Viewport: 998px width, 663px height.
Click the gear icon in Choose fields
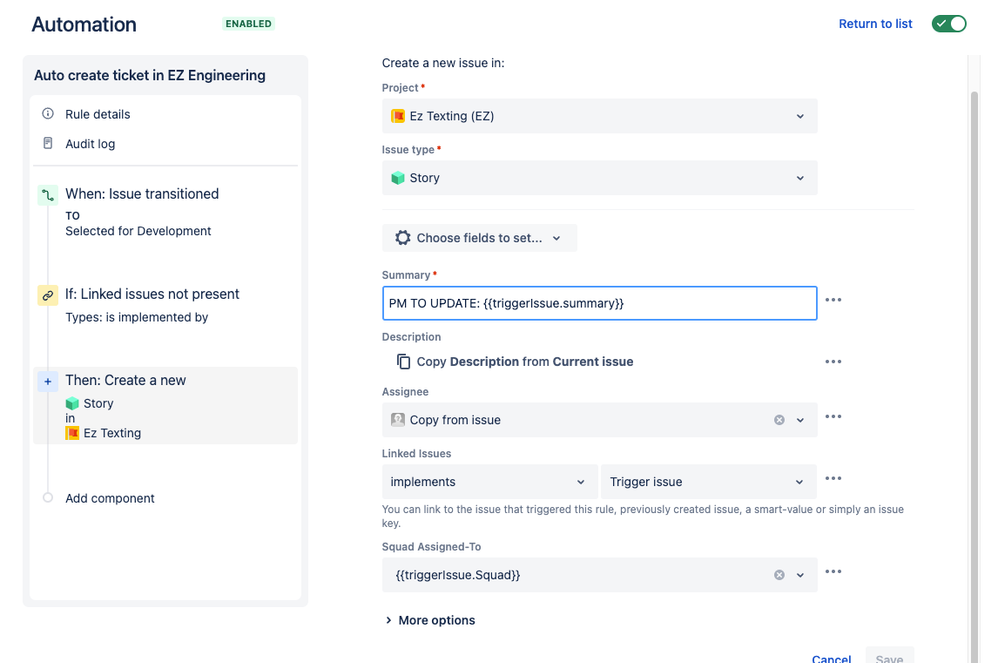(402, 237)
